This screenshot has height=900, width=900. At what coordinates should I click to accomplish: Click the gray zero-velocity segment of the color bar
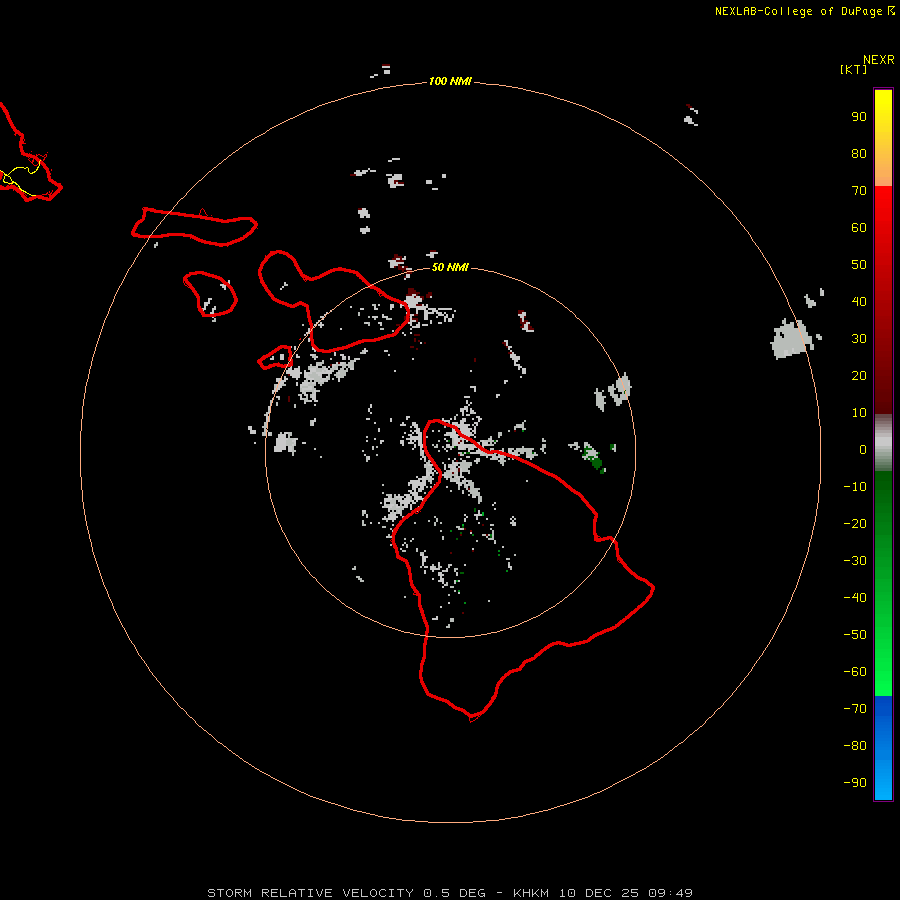883,443
